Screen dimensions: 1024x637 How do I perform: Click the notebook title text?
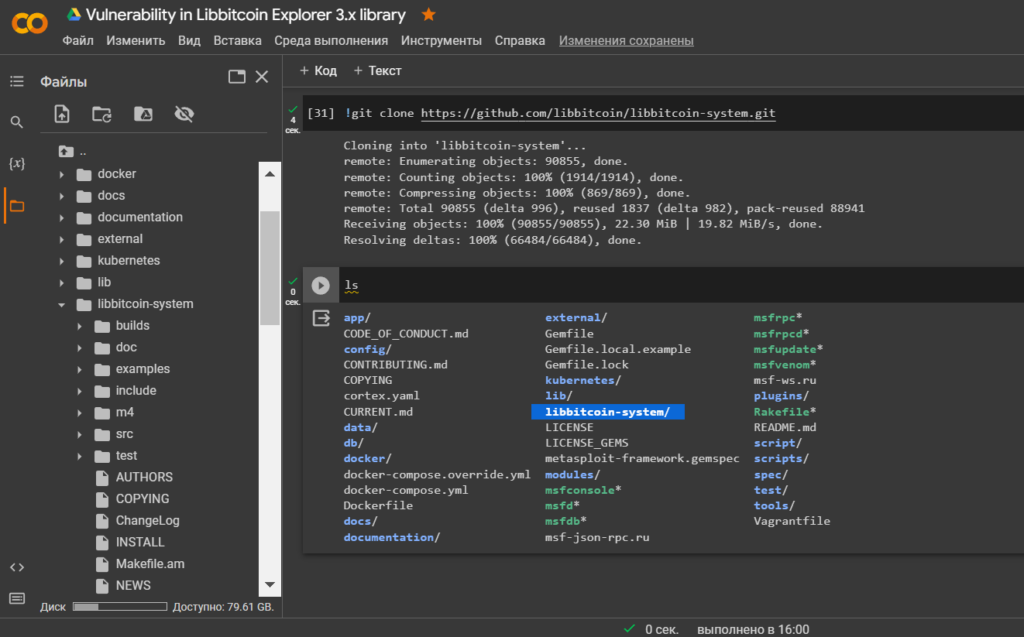click(246, 14)
